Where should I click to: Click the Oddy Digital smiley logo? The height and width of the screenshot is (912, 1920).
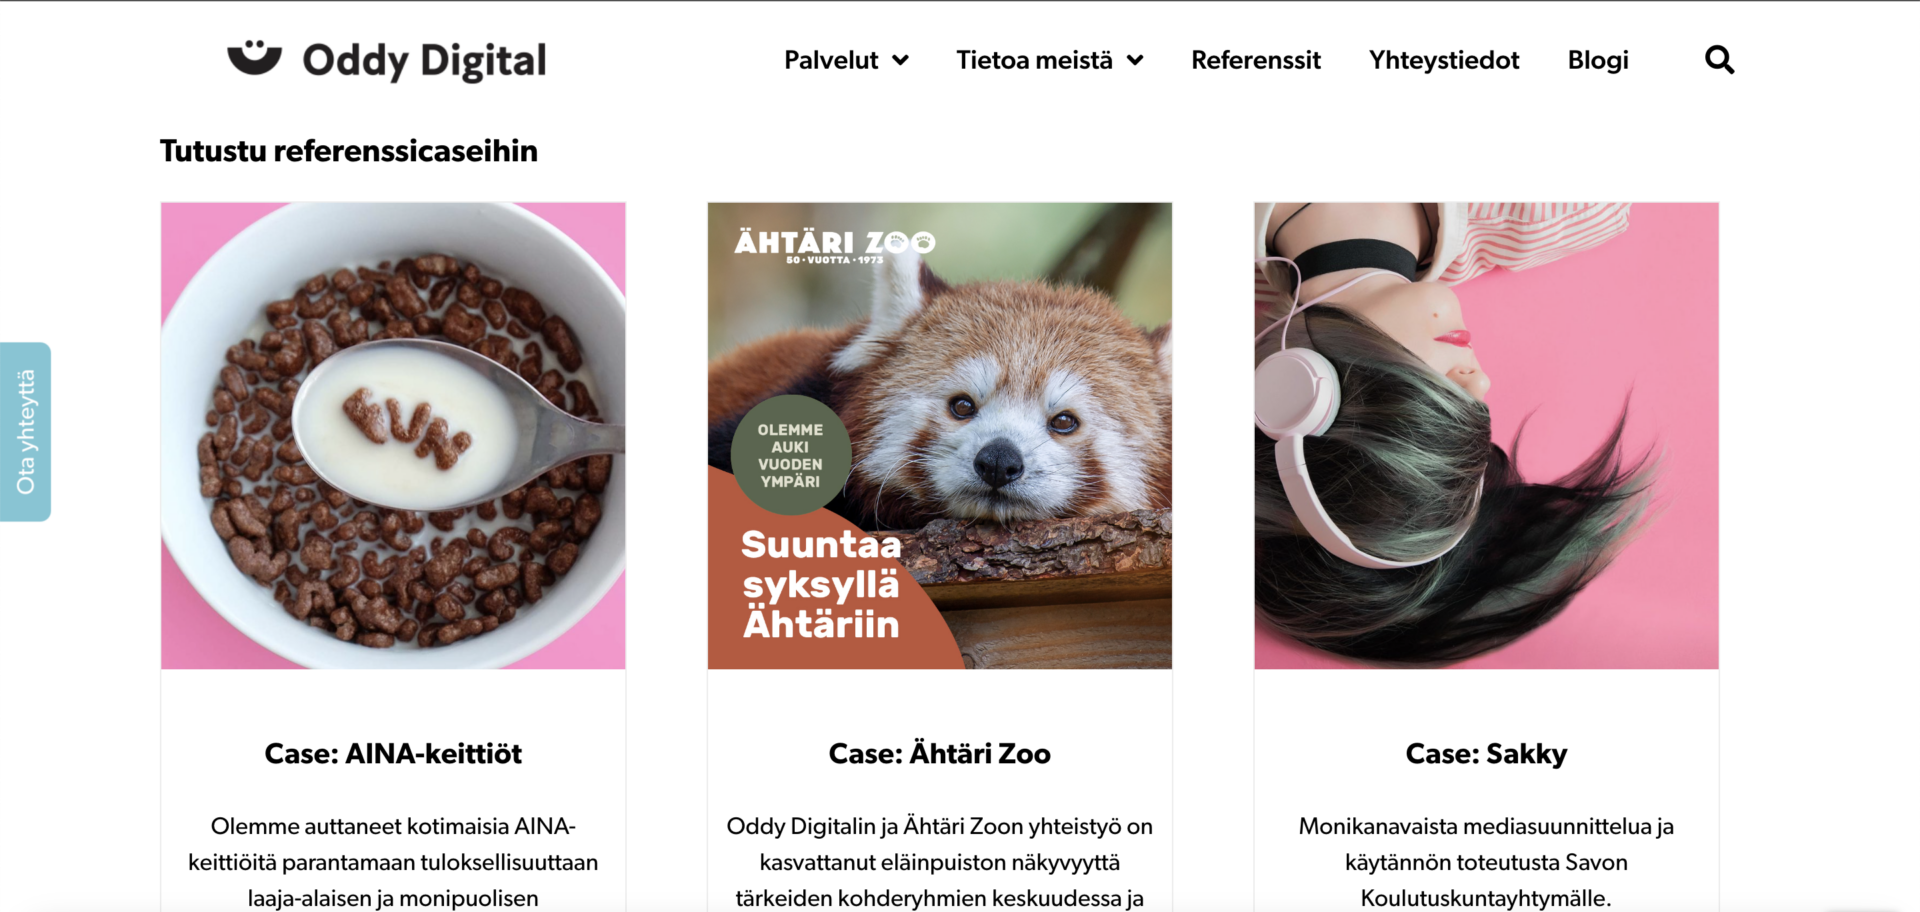click(254, 57)
